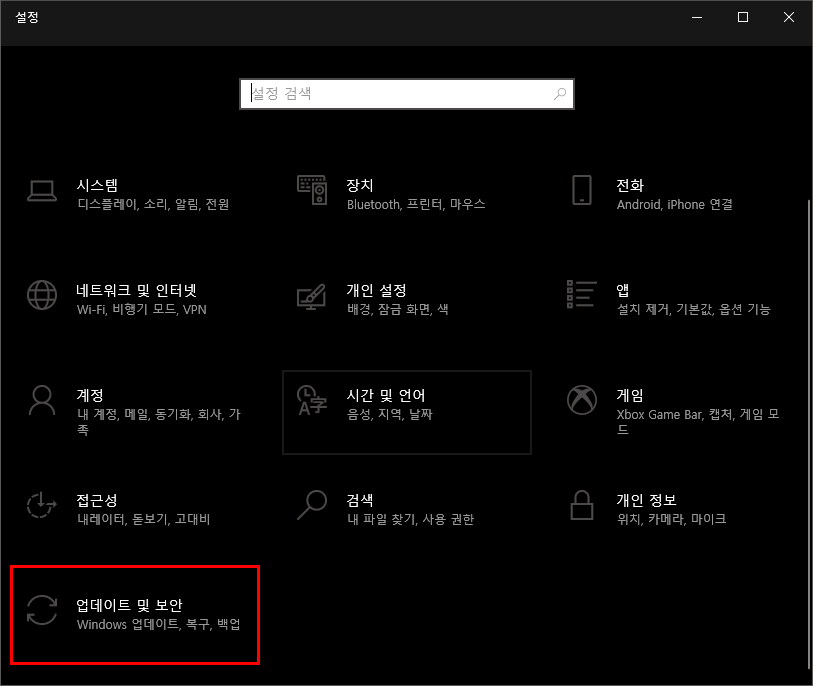Select the 앱 title

[623, 290]
